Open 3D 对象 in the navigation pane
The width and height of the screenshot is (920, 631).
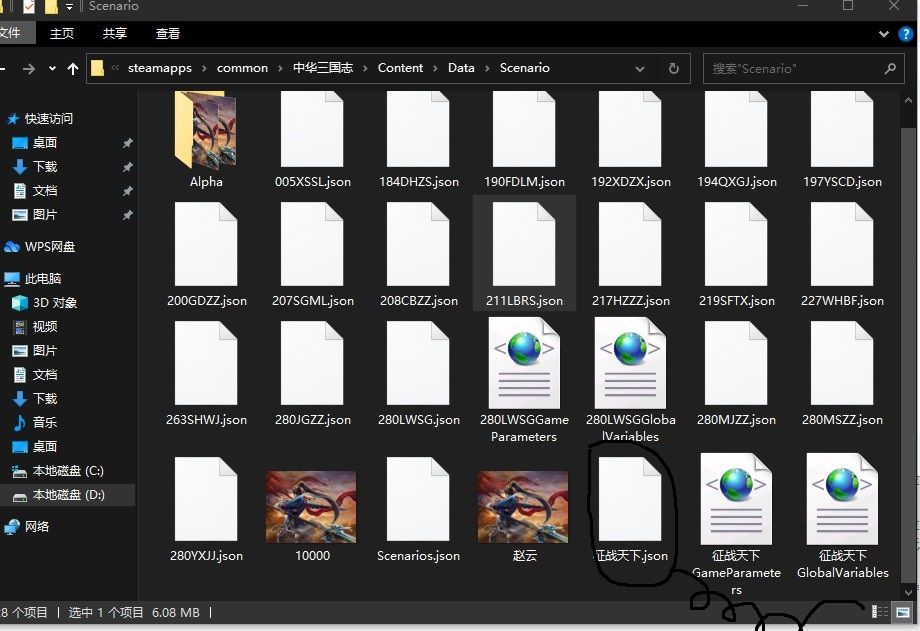click(x=45, y=302)
